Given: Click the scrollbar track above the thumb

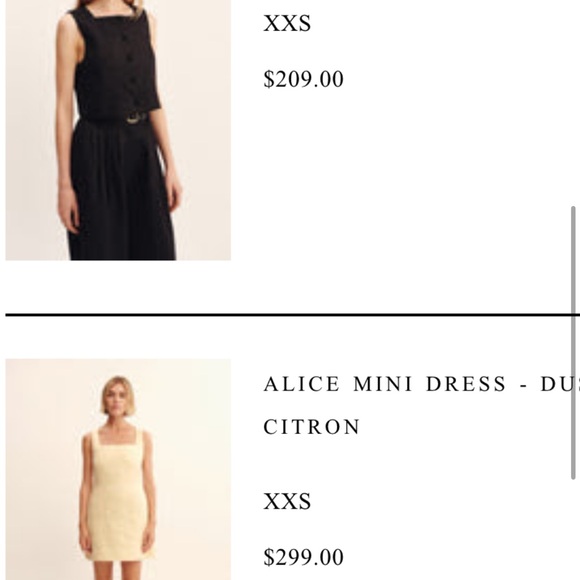Looking at the screenshot, I should (573, 103).
